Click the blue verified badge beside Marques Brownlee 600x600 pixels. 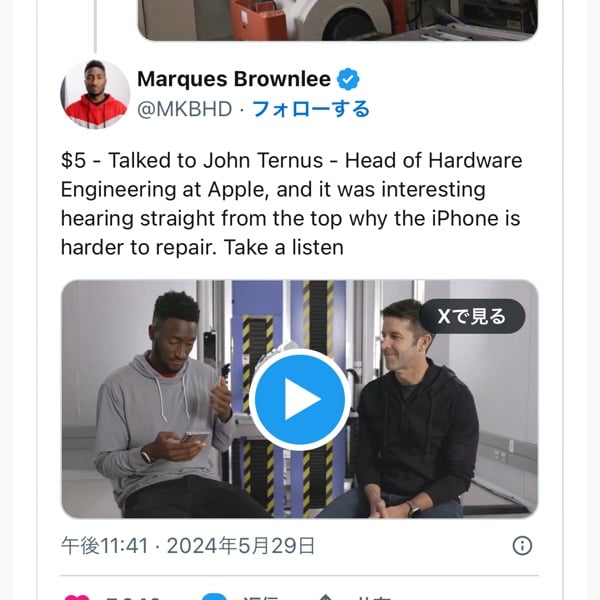(348, 79)
